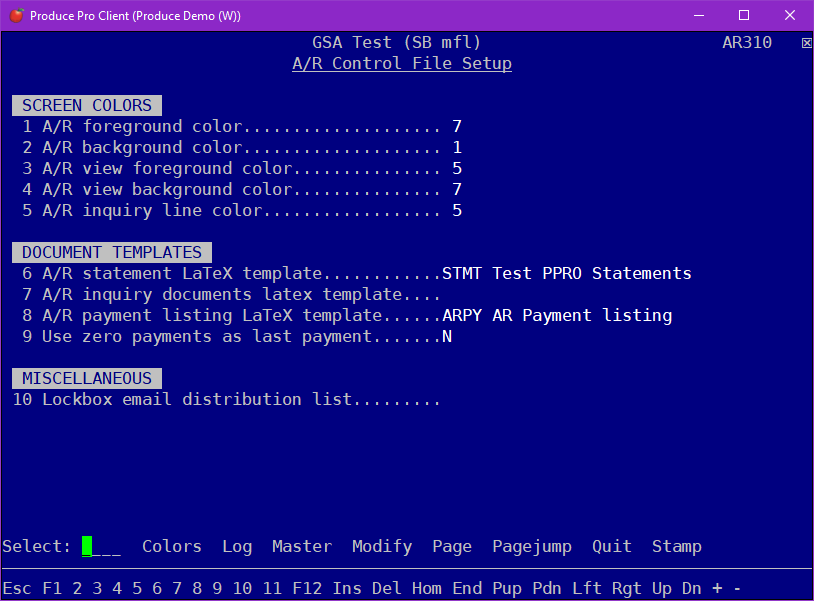Select line 8 A/R payment listing LaTeX template
The height and width of the screenshot is (601, 814).
[347, 316]
